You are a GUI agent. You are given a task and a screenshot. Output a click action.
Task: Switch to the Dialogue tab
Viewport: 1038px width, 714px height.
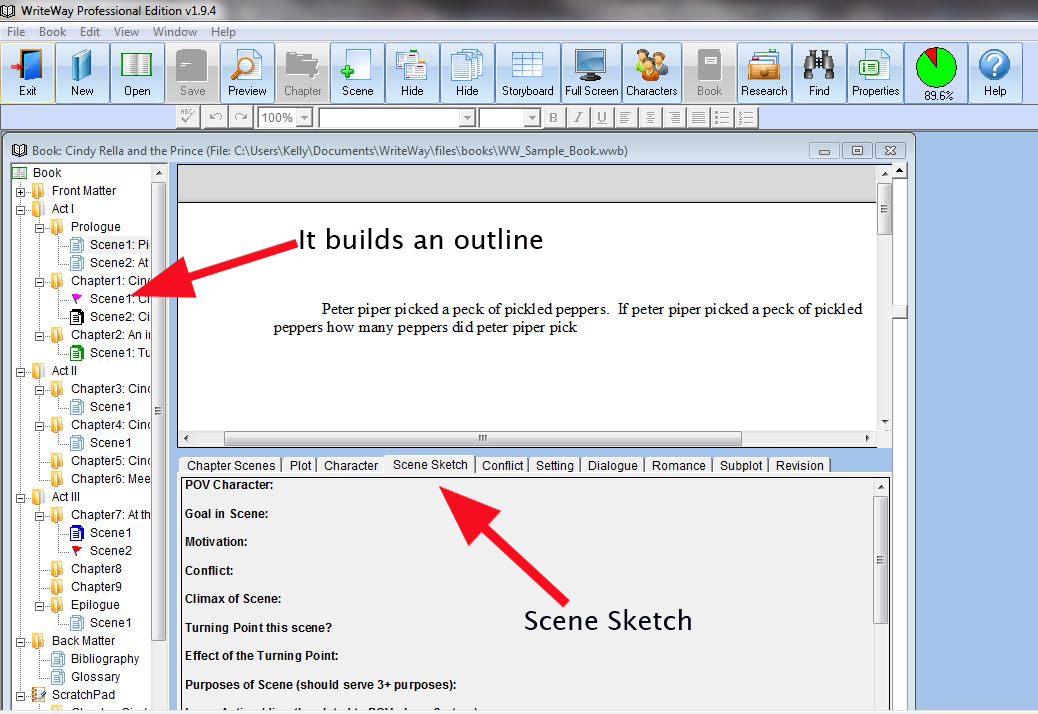(x=612, y=465)
